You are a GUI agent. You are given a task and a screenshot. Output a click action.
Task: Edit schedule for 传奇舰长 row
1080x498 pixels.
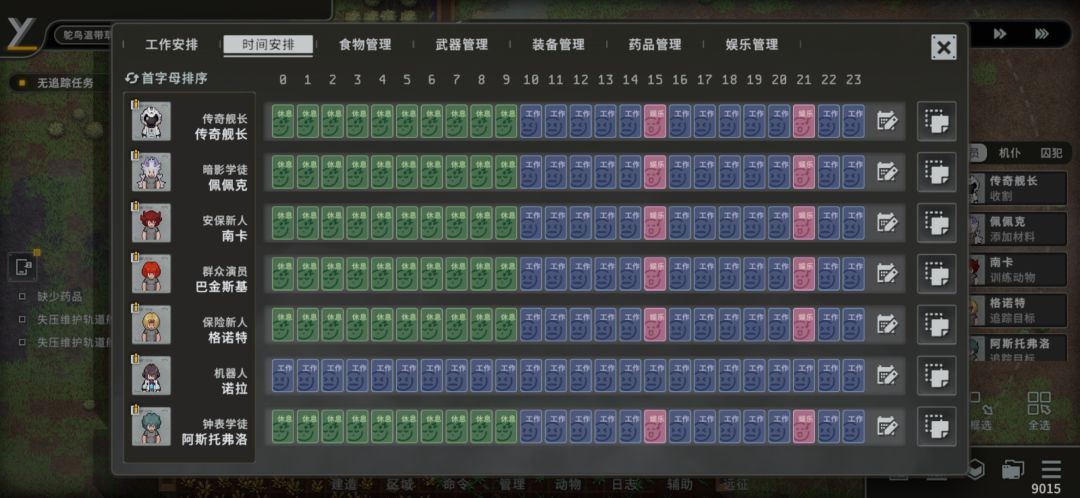tap(887, 121)
